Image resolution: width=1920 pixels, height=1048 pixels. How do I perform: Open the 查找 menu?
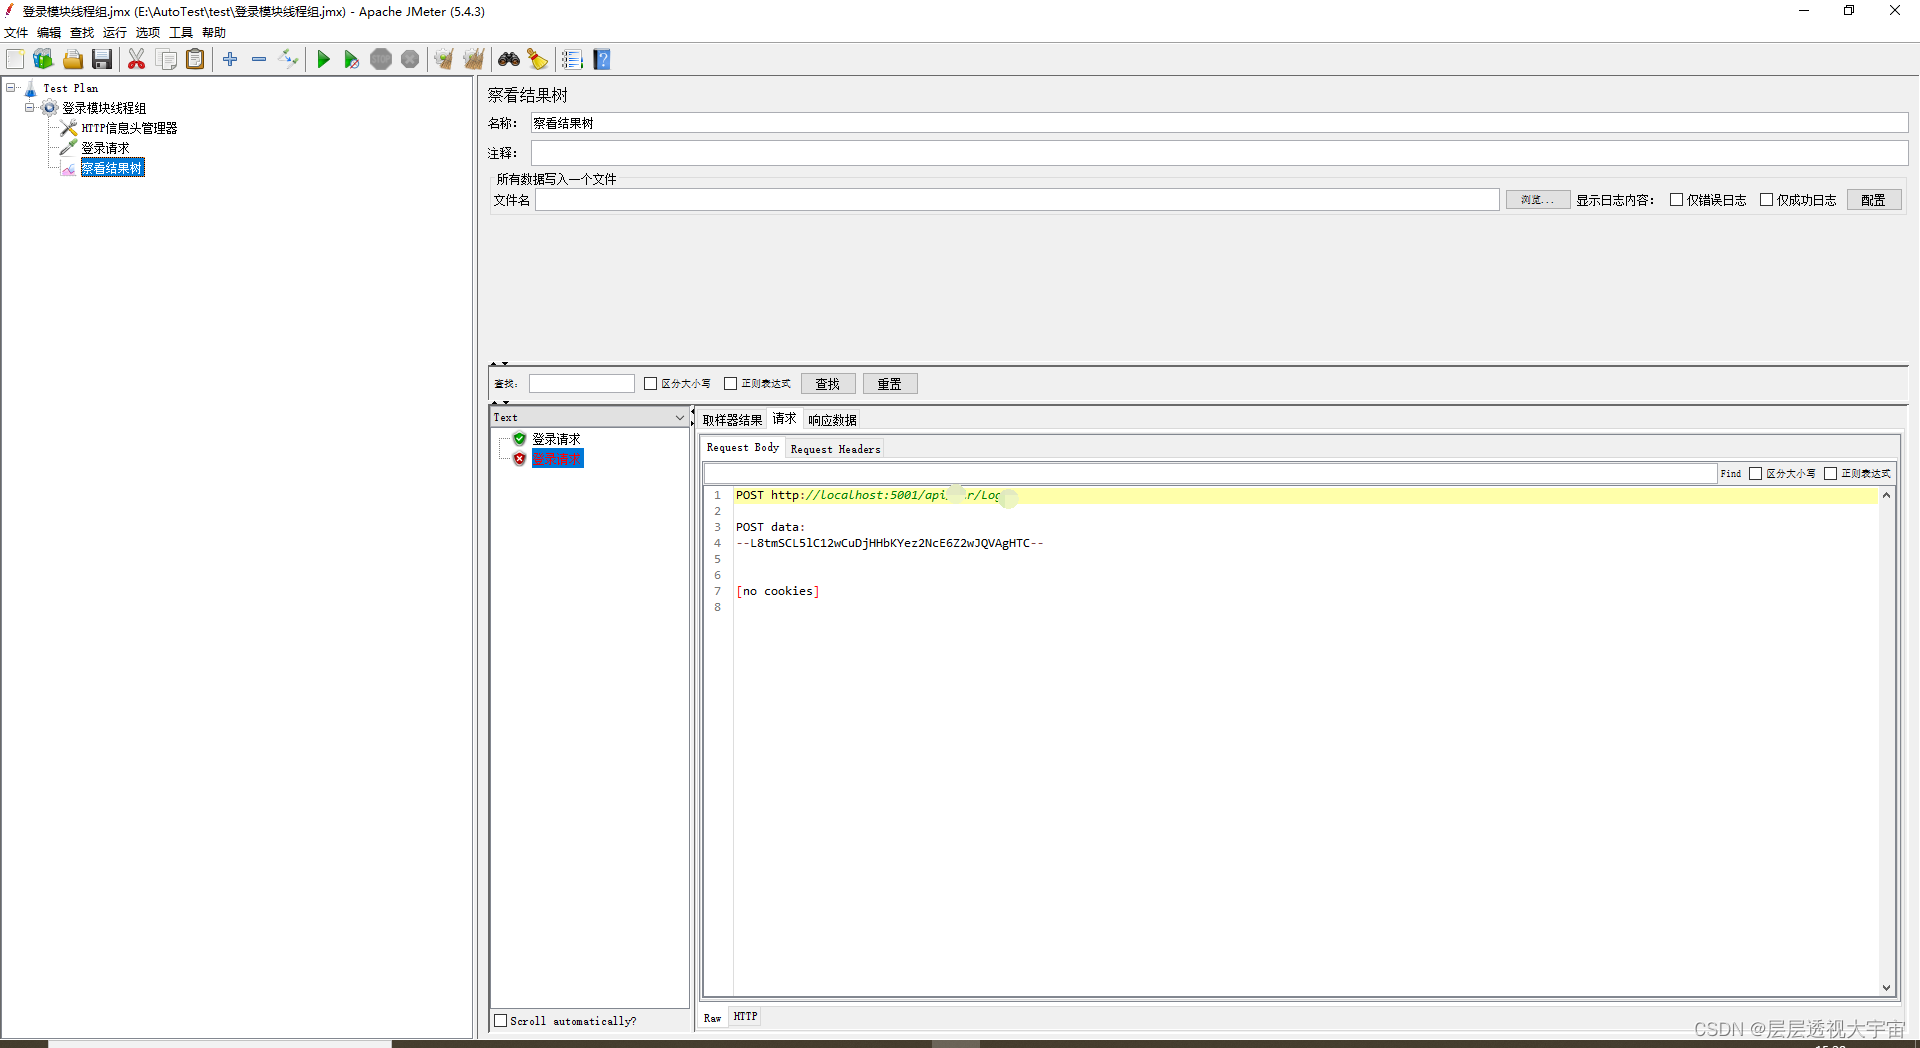(x=82, y=33)
